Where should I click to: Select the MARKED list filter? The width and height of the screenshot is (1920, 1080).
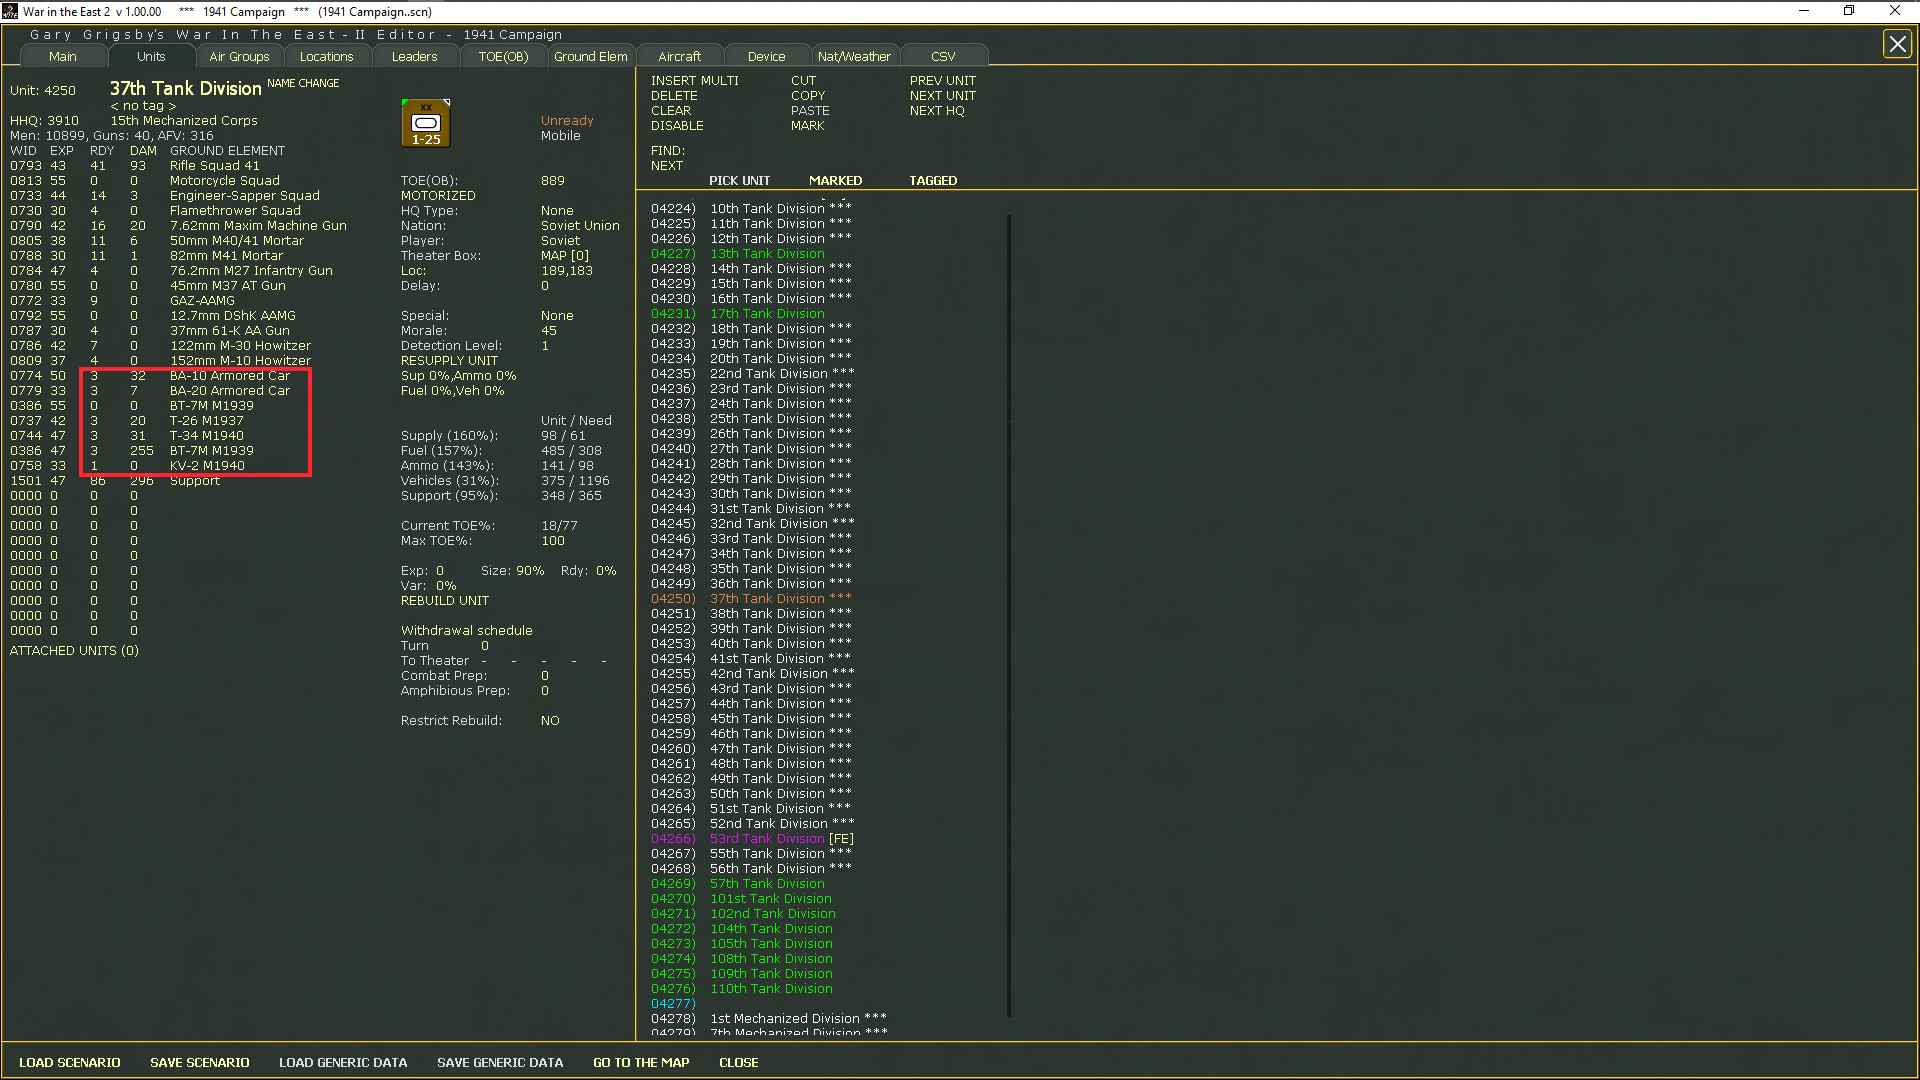[x=835, y=181]
